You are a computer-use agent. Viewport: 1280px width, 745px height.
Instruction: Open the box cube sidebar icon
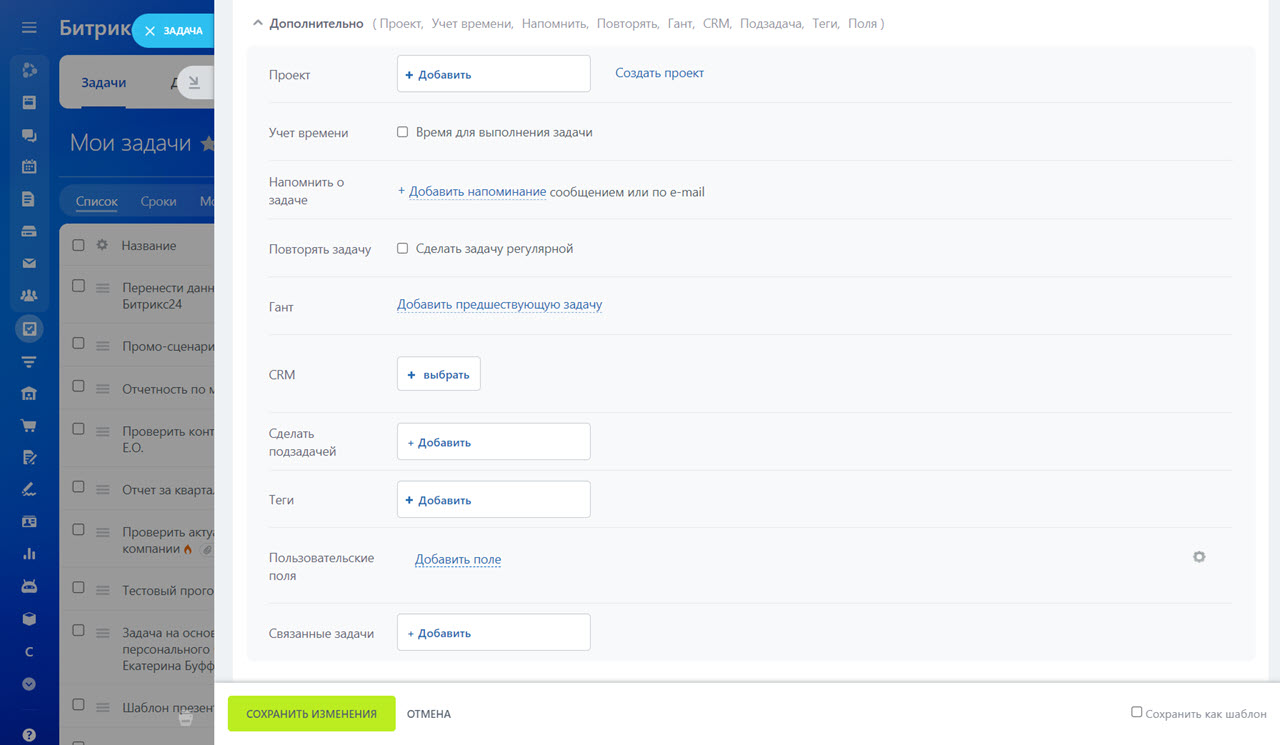pyautogui.click(x=29, y=619)
